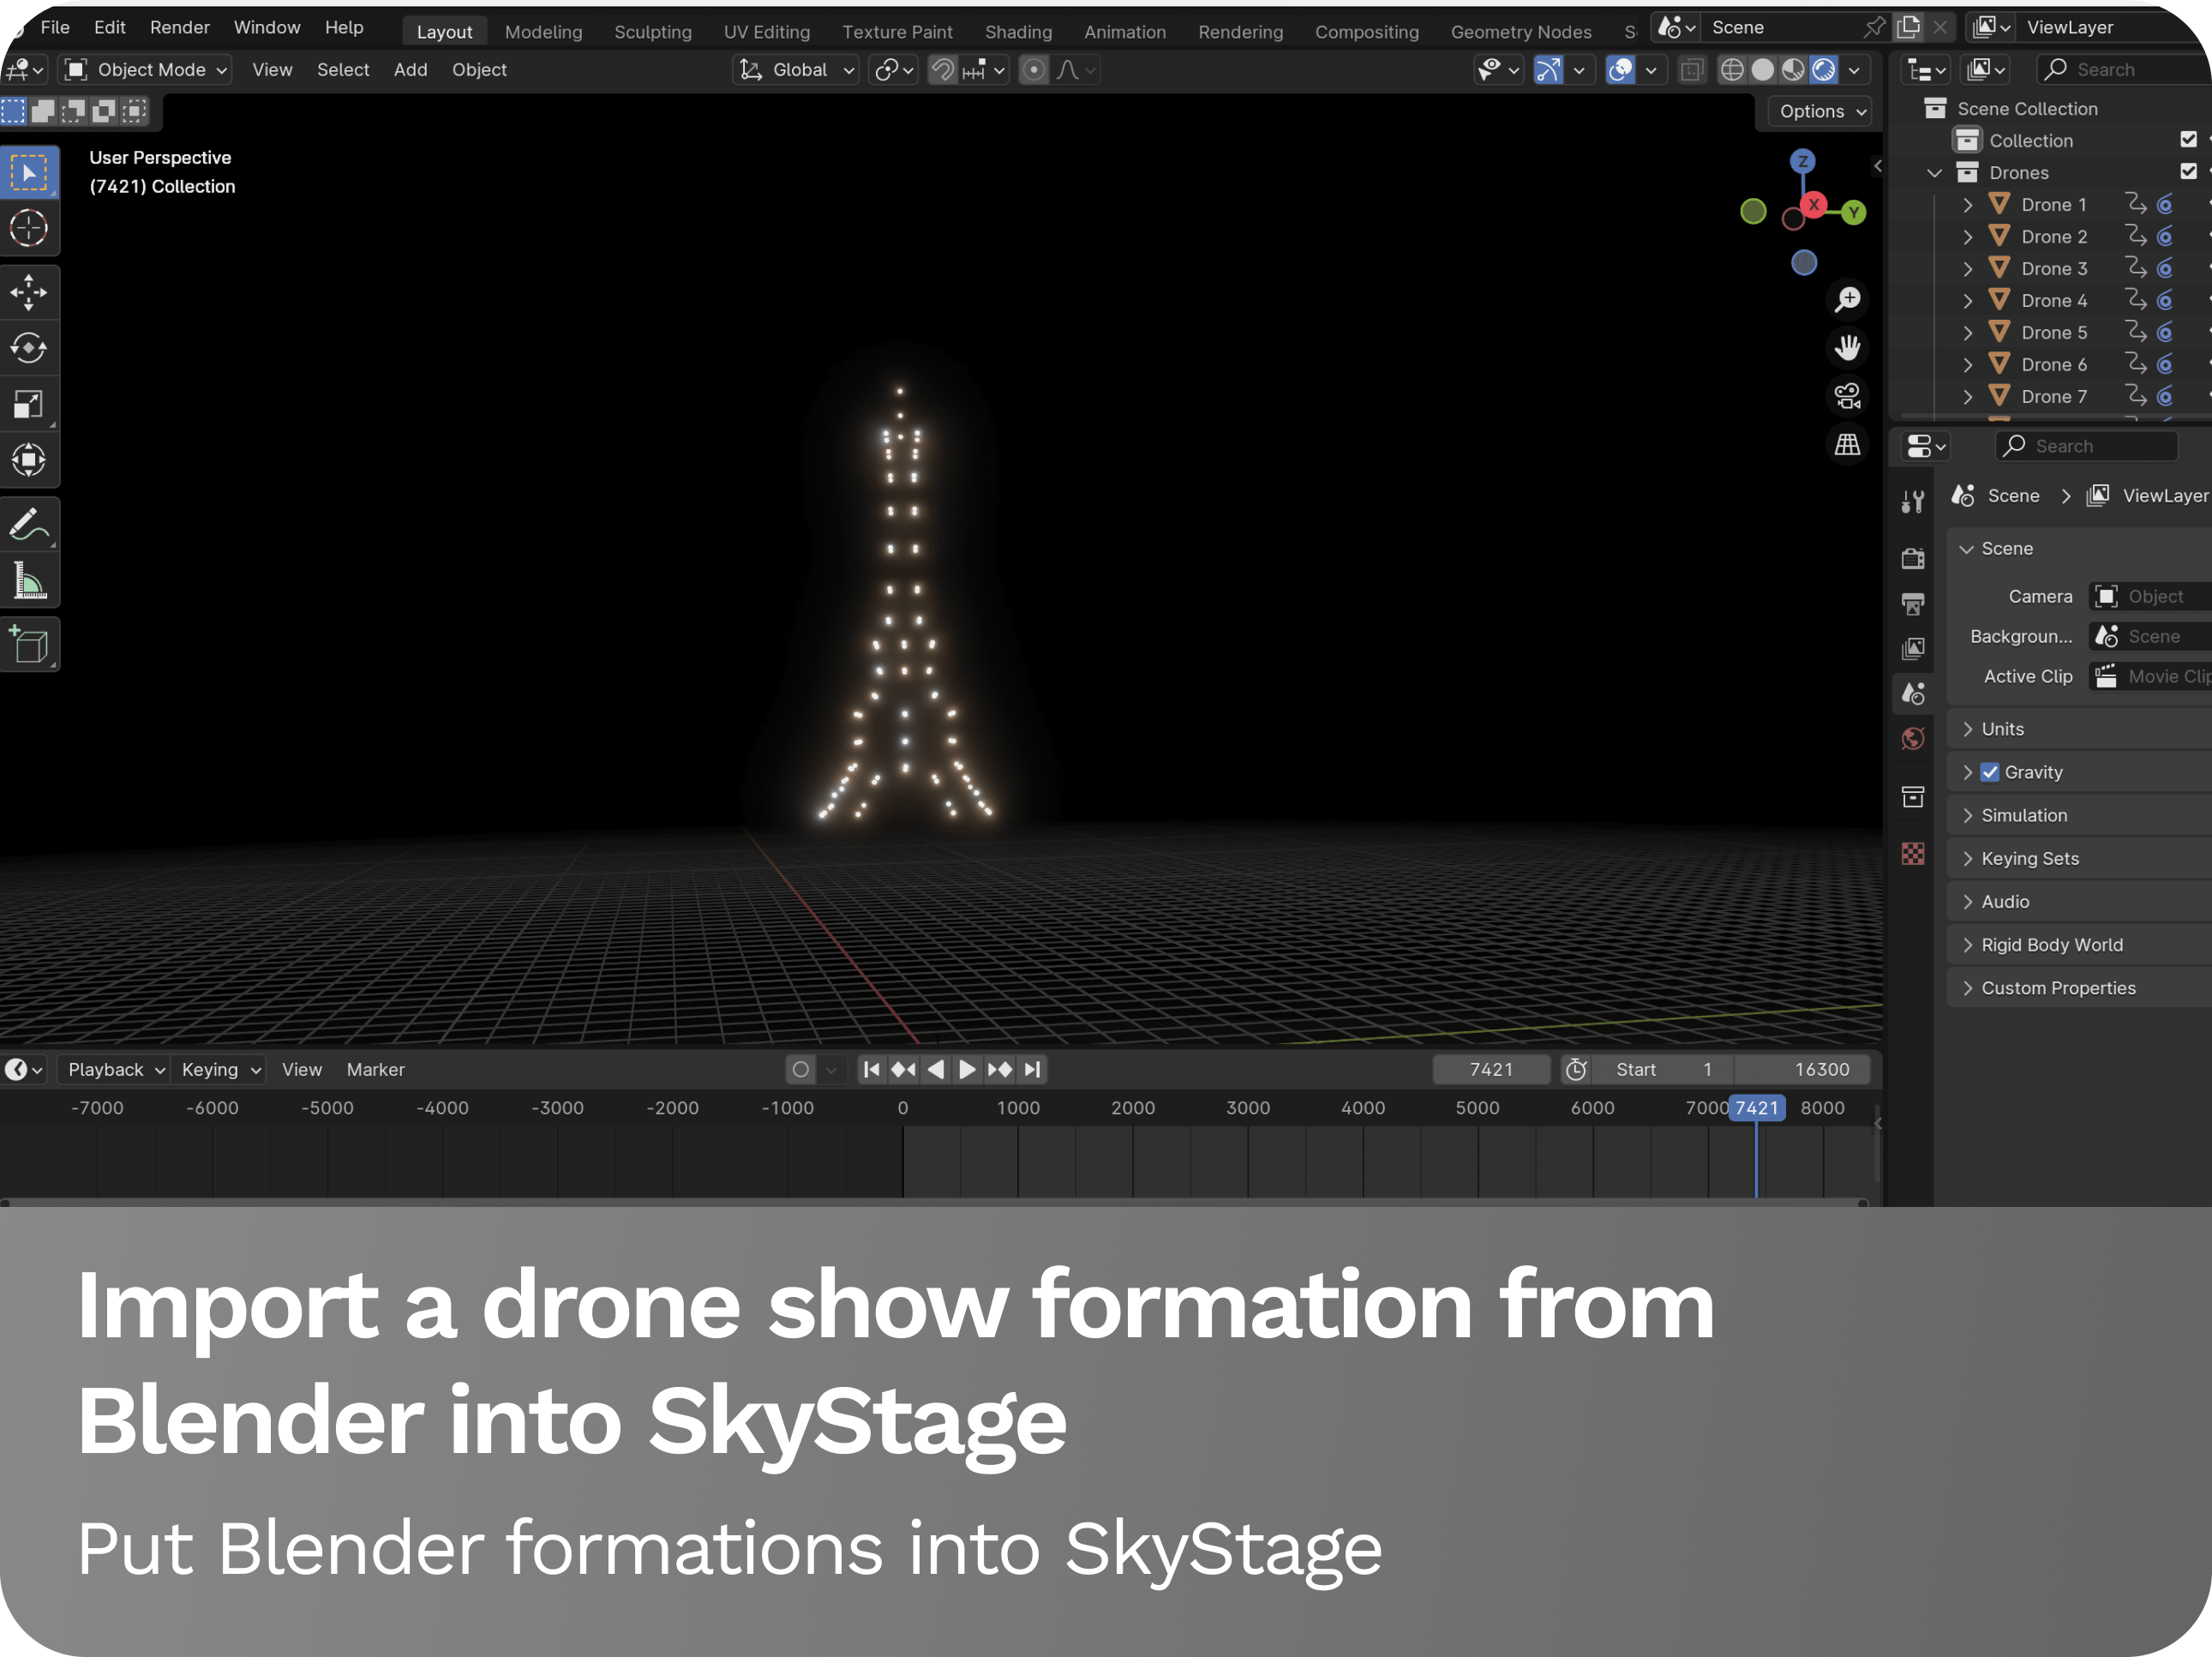Viewport: 2212px width, 1657px height.
Task: Switch to wireframe viewport shading
Action: (1732, 70)
